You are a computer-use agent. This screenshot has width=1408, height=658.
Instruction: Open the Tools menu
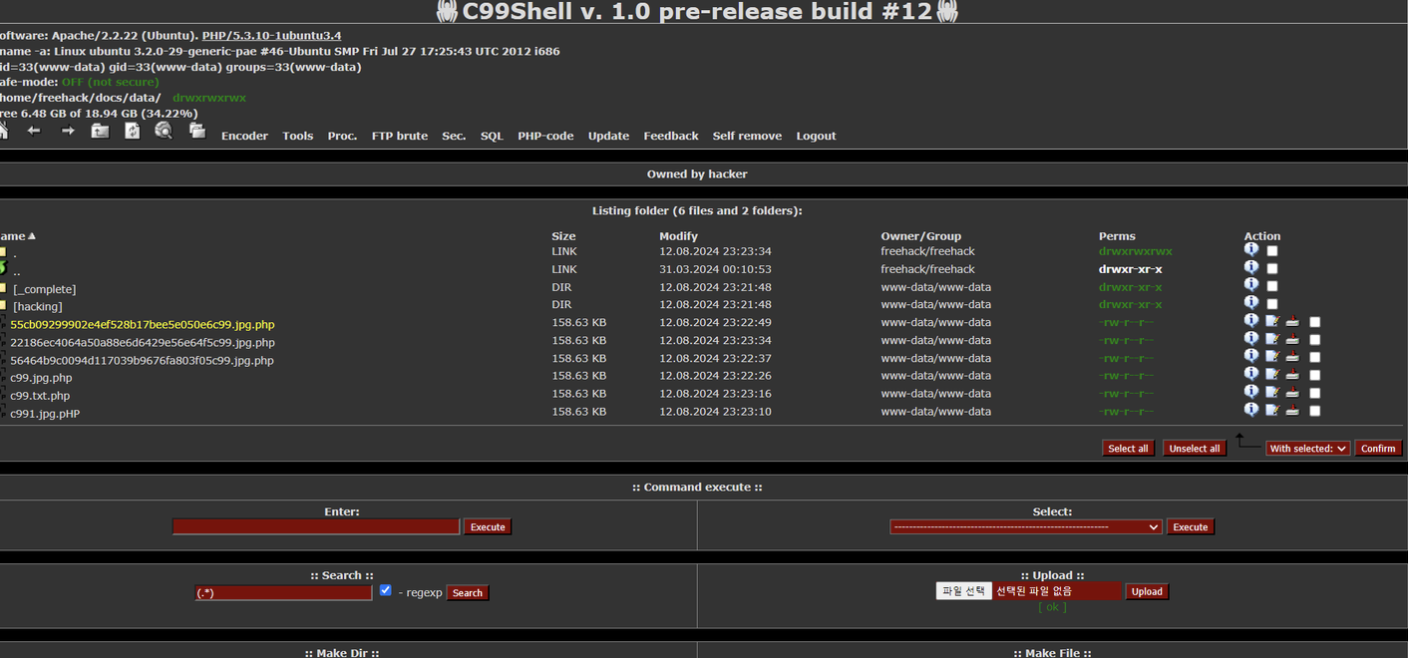[297, 136]
